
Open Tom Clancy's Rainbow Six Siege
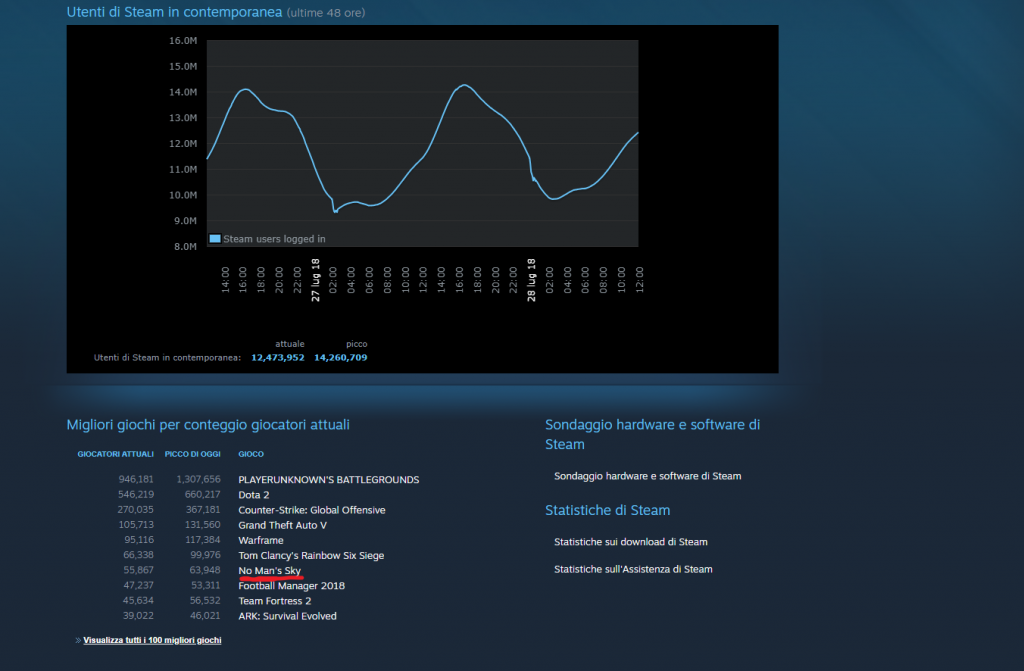tap(311, 555)
